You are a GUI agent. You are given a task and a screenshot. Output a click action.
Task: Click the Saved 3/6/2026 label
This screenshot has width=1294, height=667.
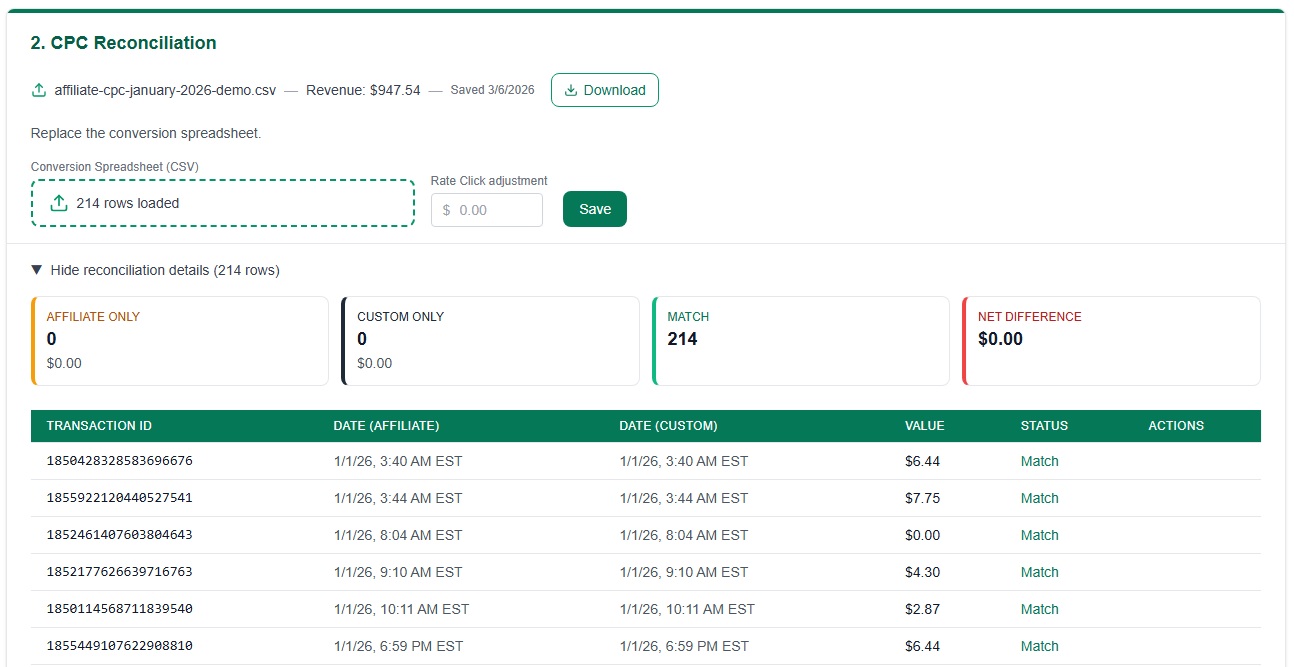point(492,90)
